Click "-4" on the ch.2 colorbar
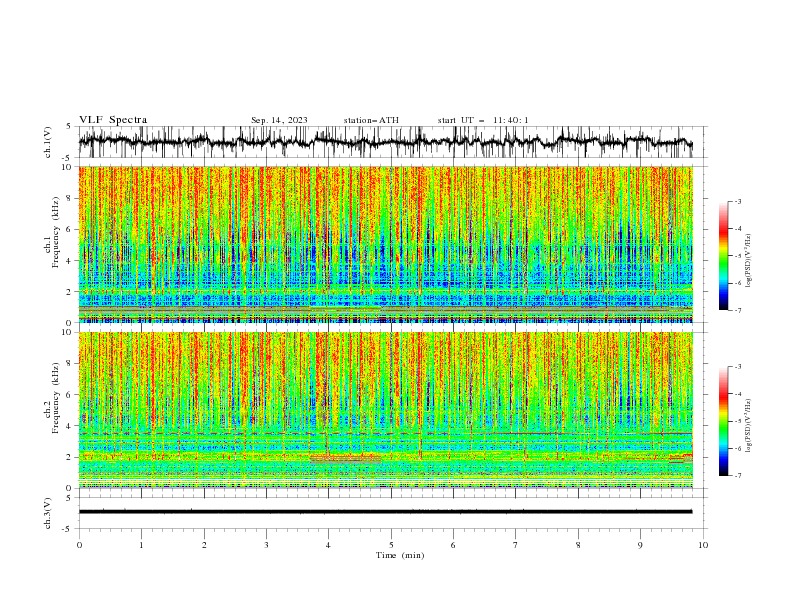 737,394
